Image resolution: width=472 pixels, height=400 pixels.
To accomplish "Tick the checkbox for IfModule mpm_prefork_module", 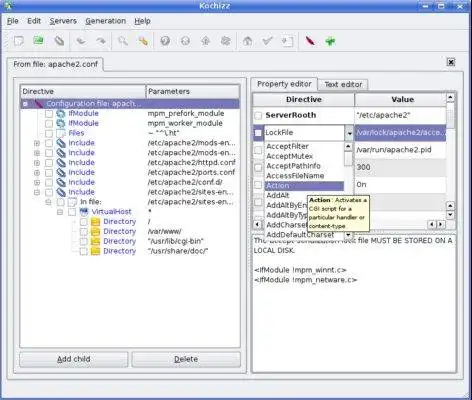I will point(49,114).
